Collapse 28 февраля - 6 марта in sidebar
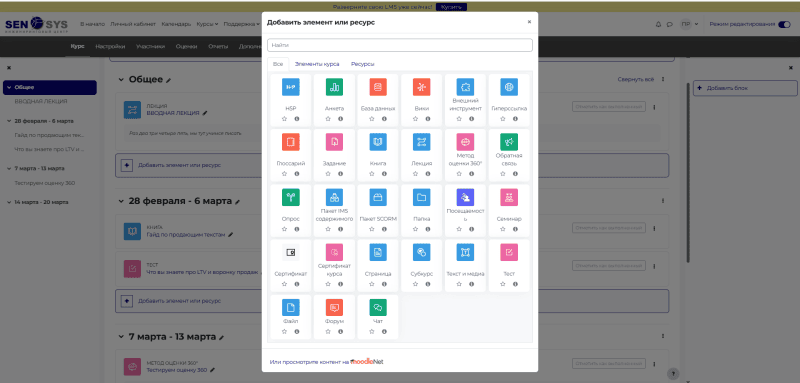Image resolution: width=800 pixels, height=383 pixels. (x=9, y=121)
